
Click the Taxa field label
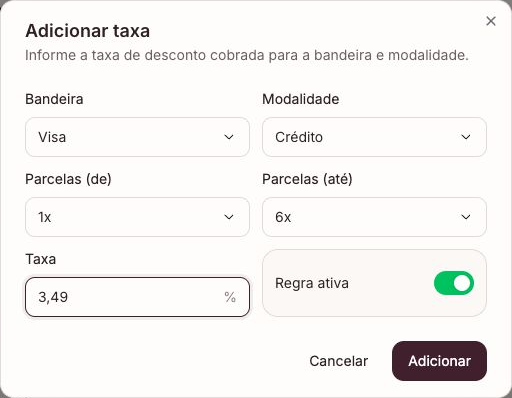point(41,259)
